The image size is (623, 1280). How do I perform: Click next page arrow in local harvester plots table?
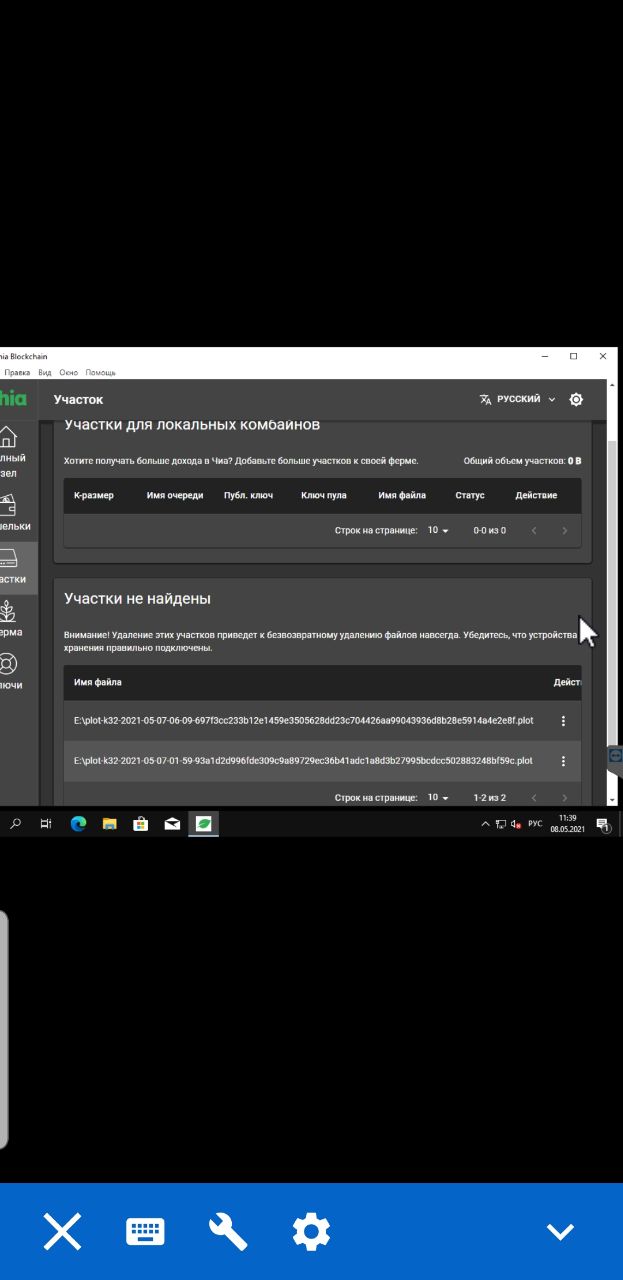click(x=564, y=530)
